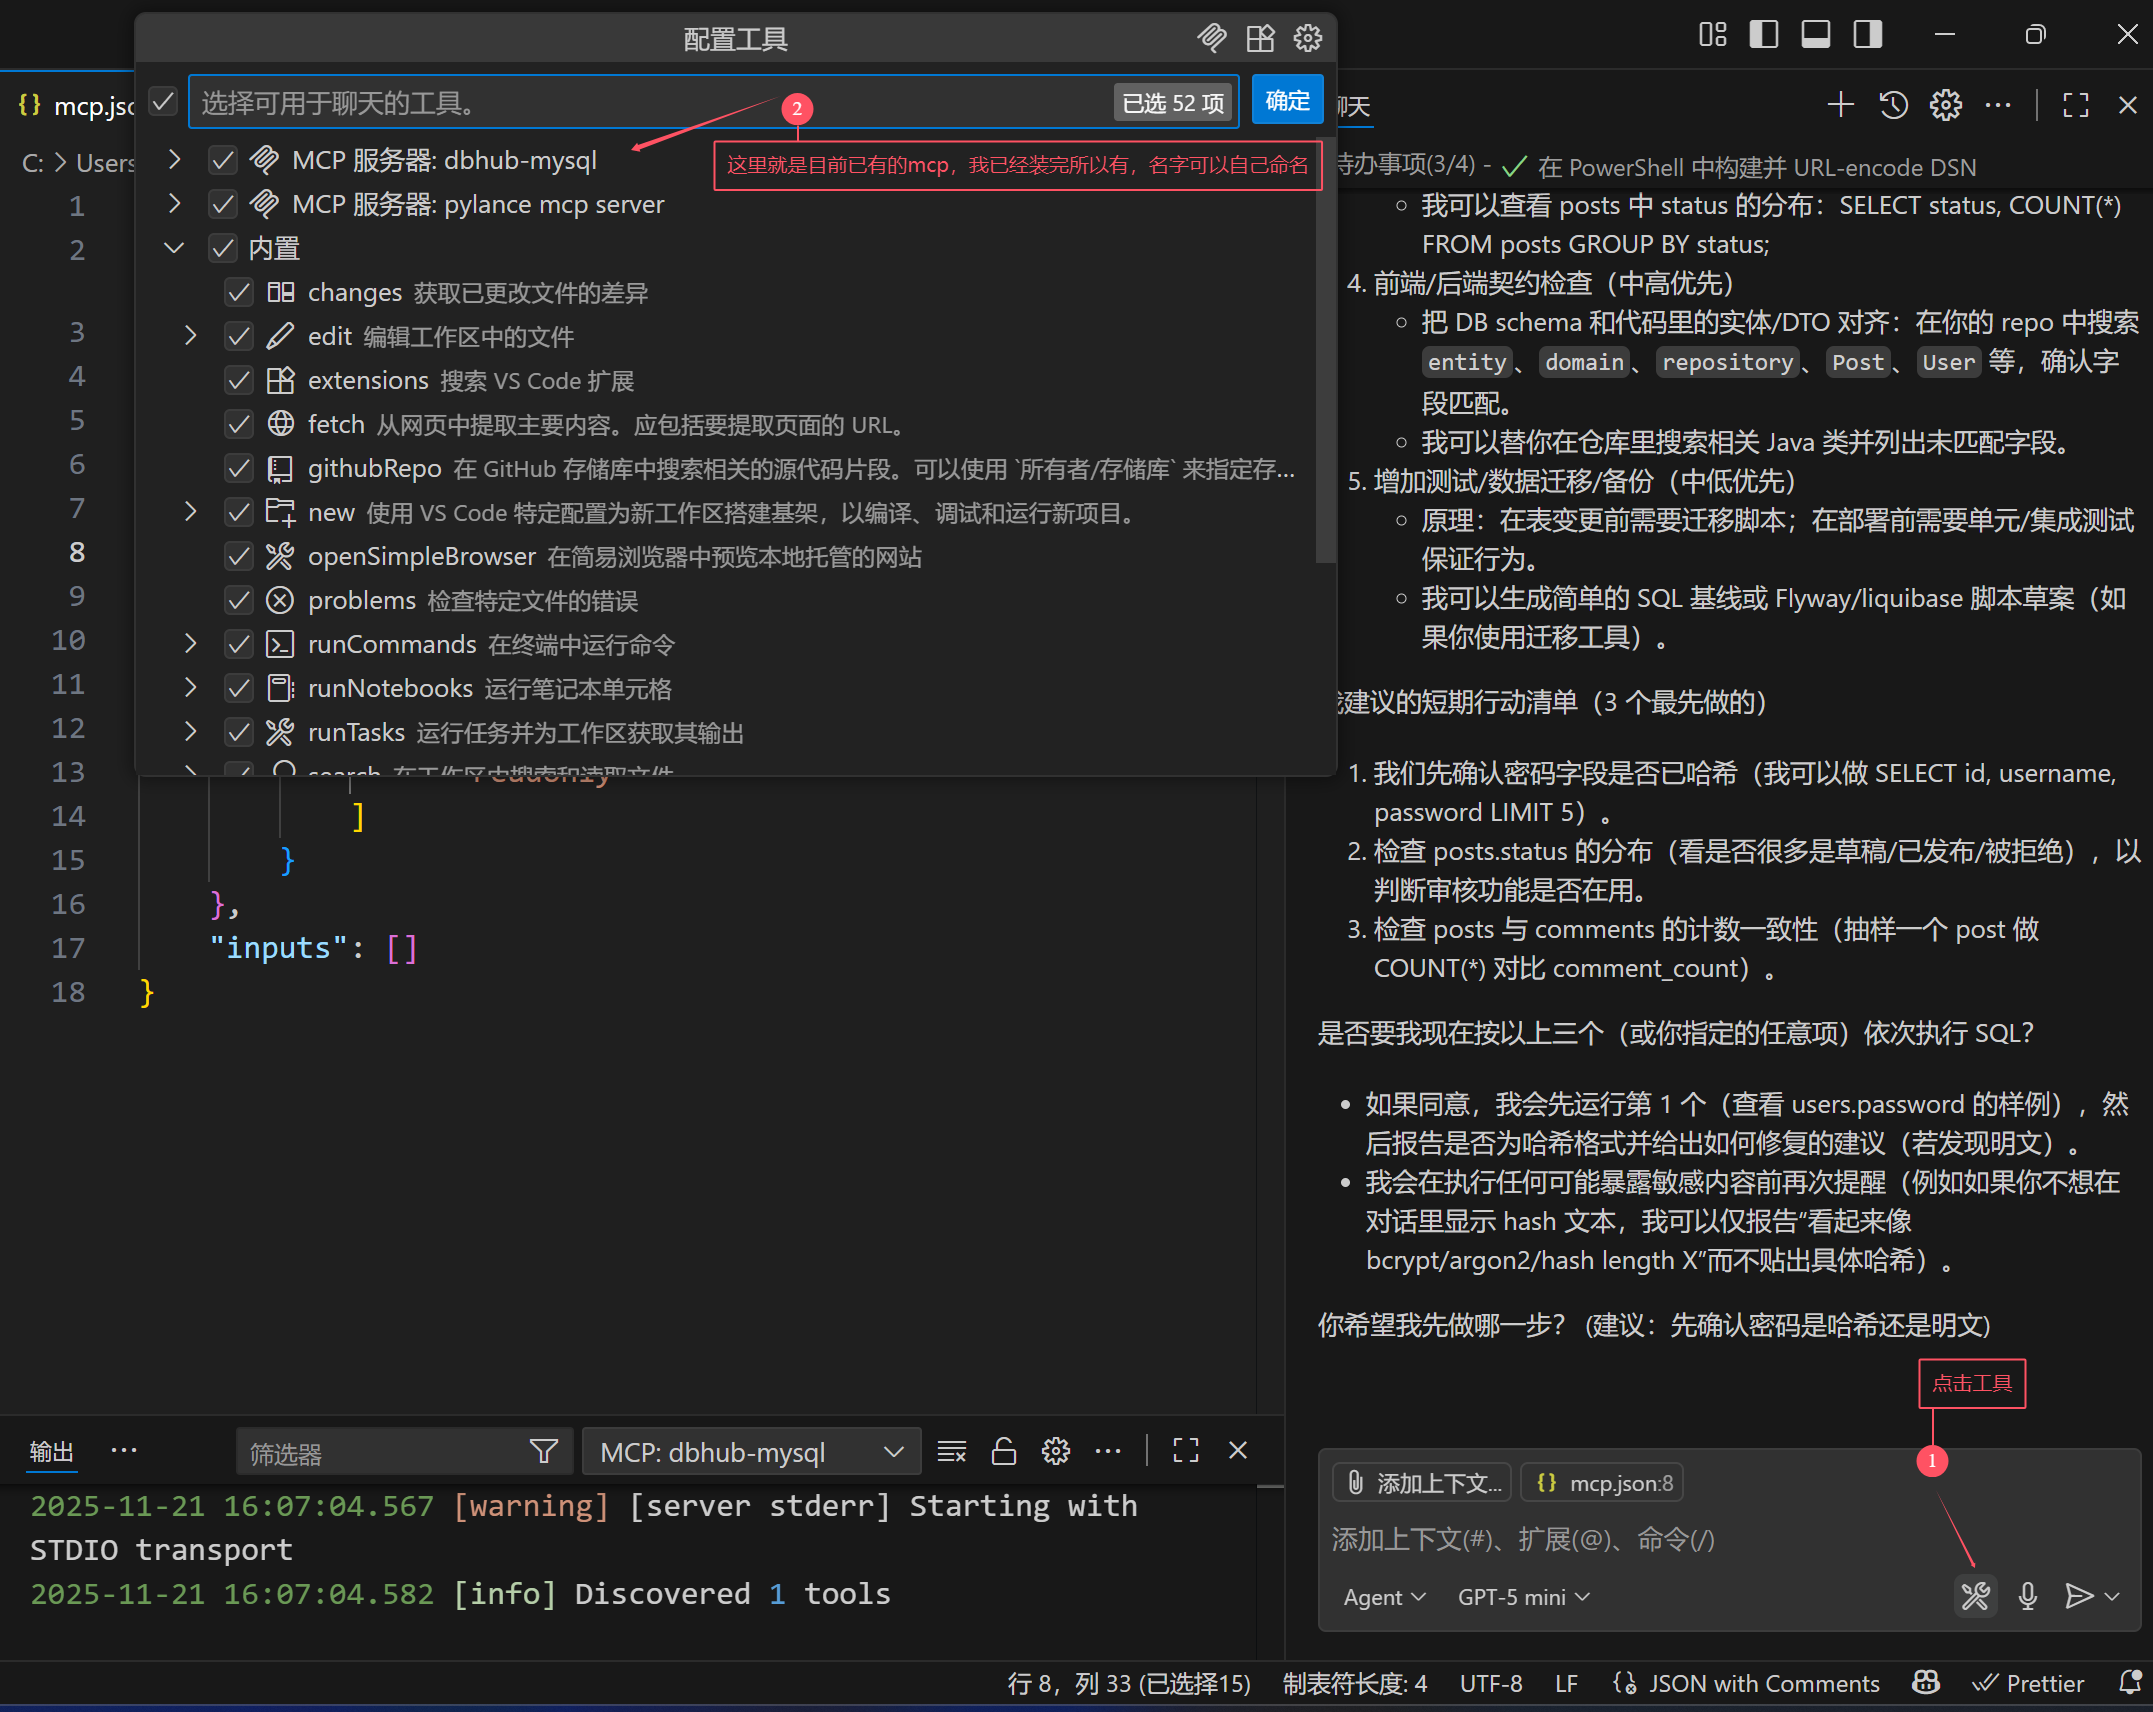Click the notification bell in status bar
Image resolution: width=2153 pixels, height=1712 pixels.
tap(2130, 1683)
